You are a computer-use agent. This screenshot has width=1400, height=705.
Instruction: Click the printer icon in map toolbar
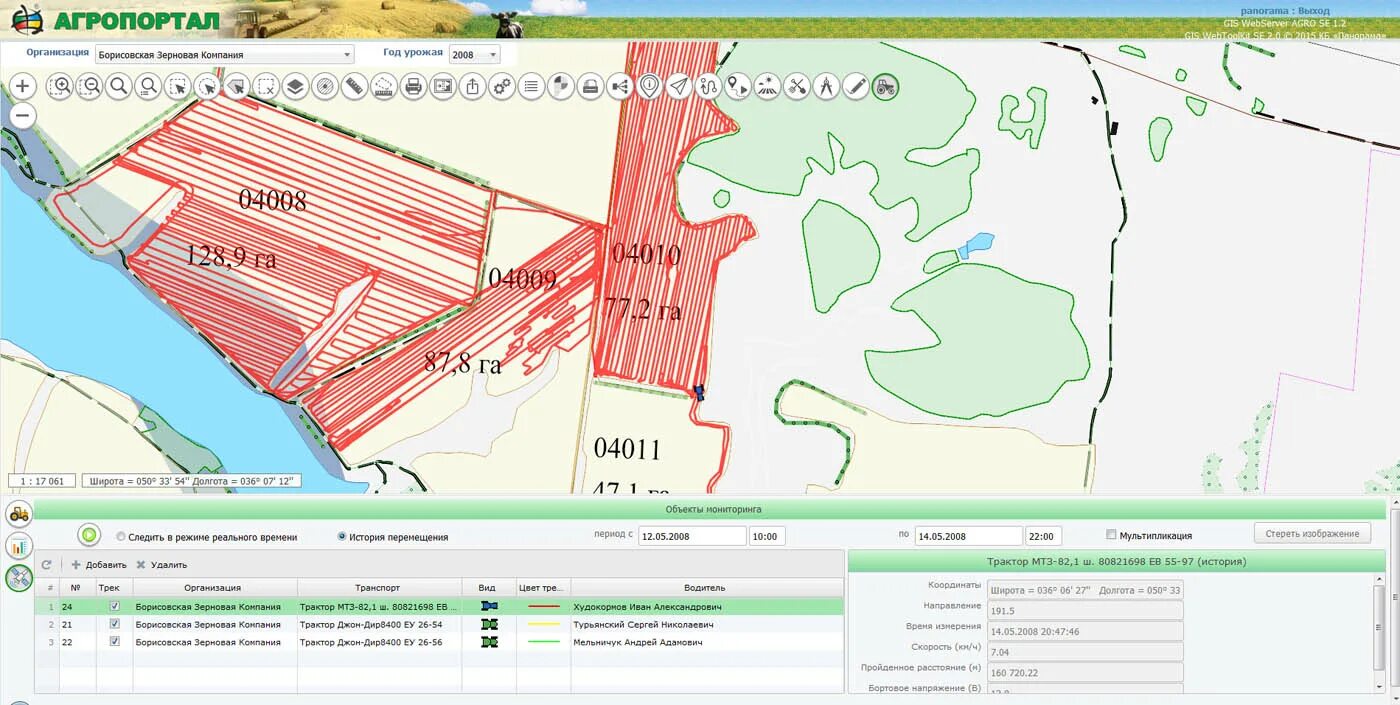413,86
